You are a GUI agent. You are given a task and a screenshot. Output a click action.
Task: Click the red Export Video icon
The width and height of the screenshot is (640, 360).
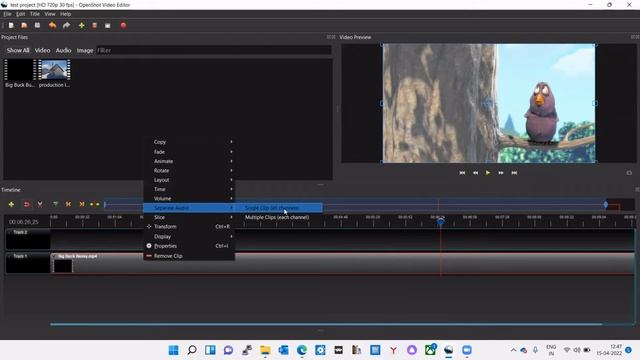point(123,25)
